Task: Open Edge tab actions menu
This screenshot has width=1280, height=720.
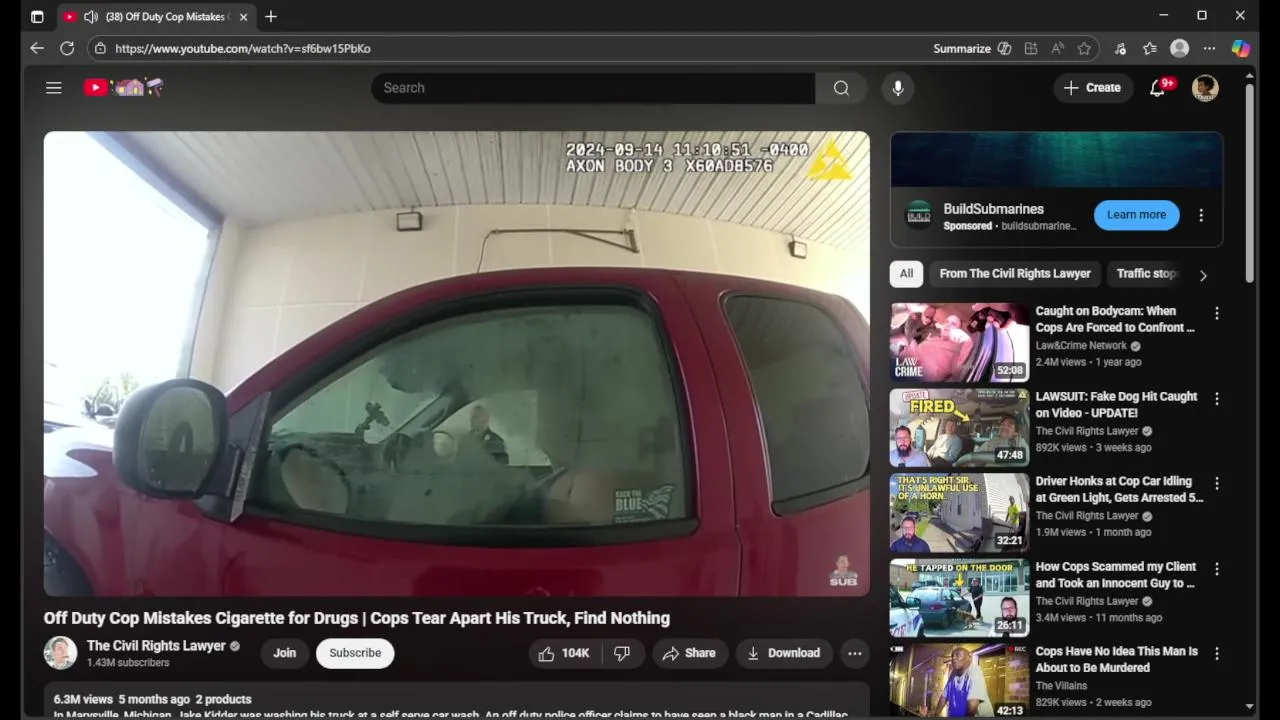Action: tap(37, 17)
